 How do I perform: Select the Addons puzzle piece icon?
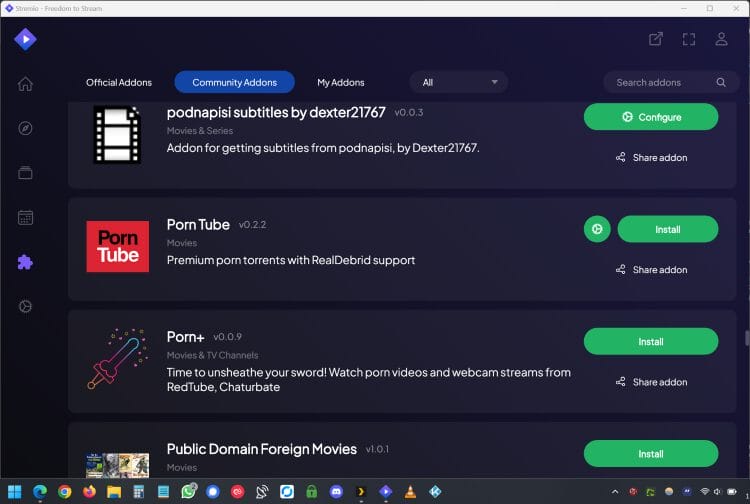click(25, 262)
